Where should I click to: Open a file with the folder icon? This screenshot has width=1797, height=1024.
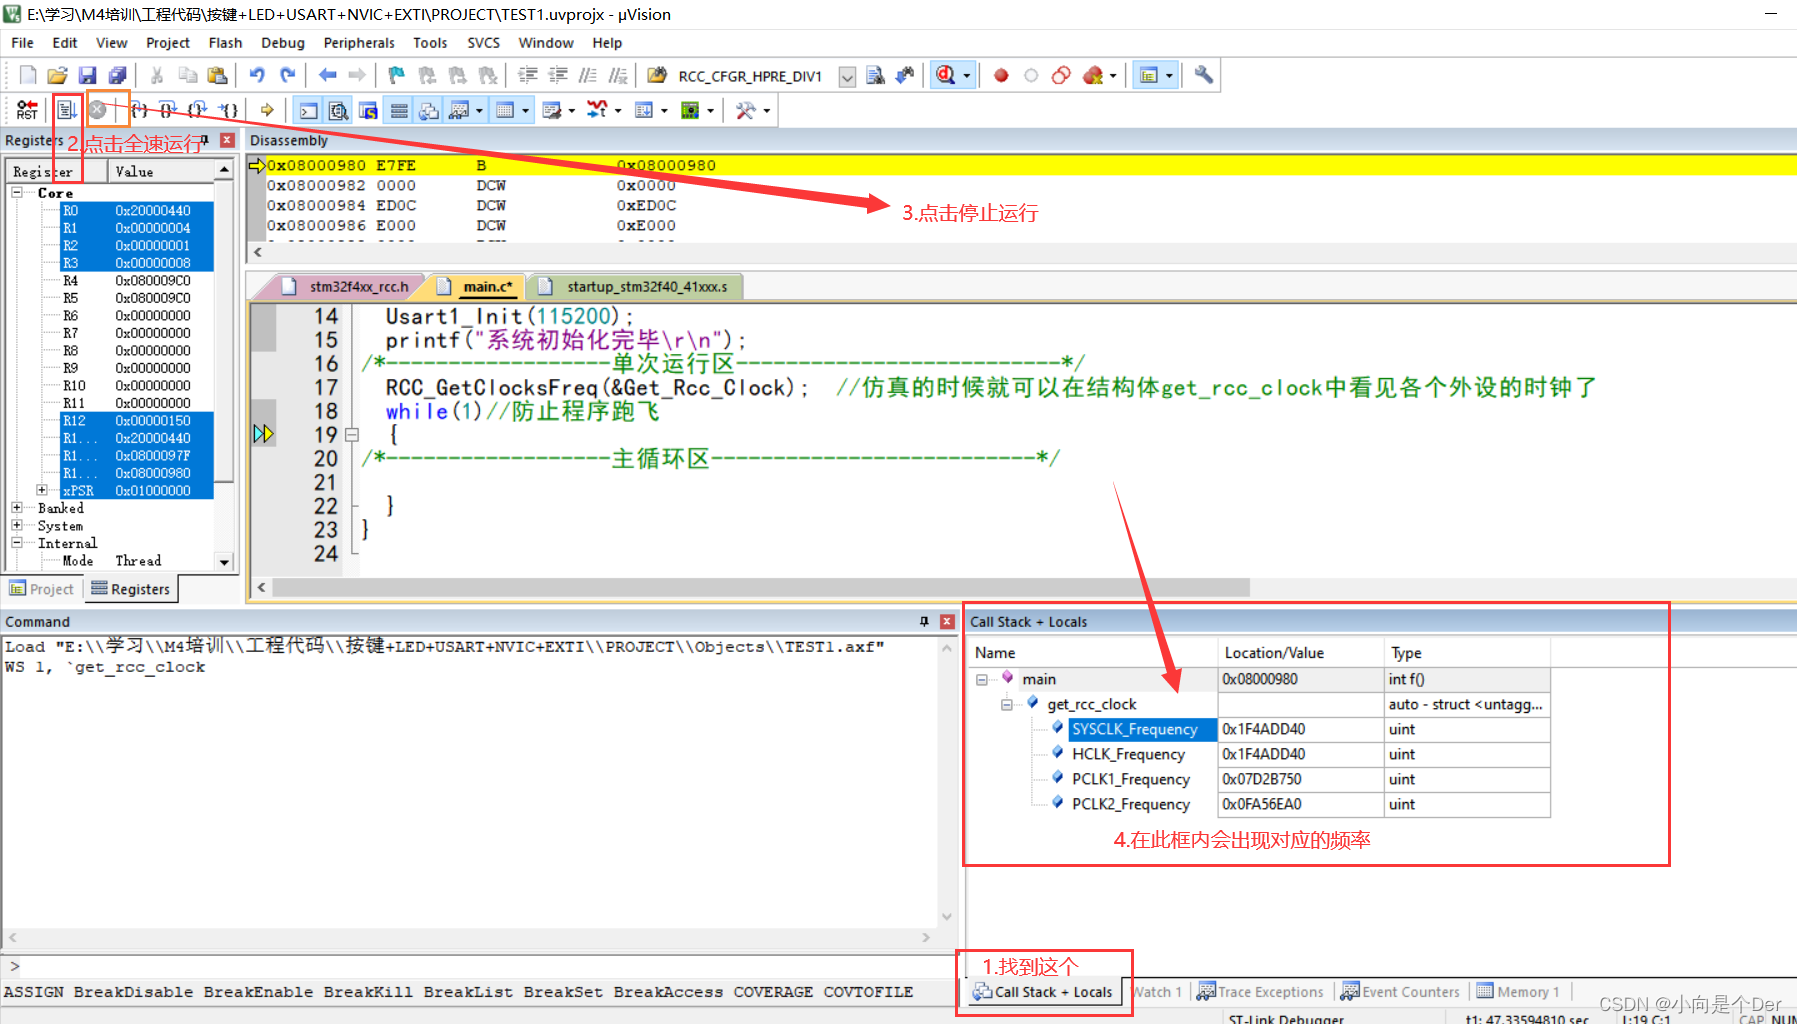click(x=58, y=75)
